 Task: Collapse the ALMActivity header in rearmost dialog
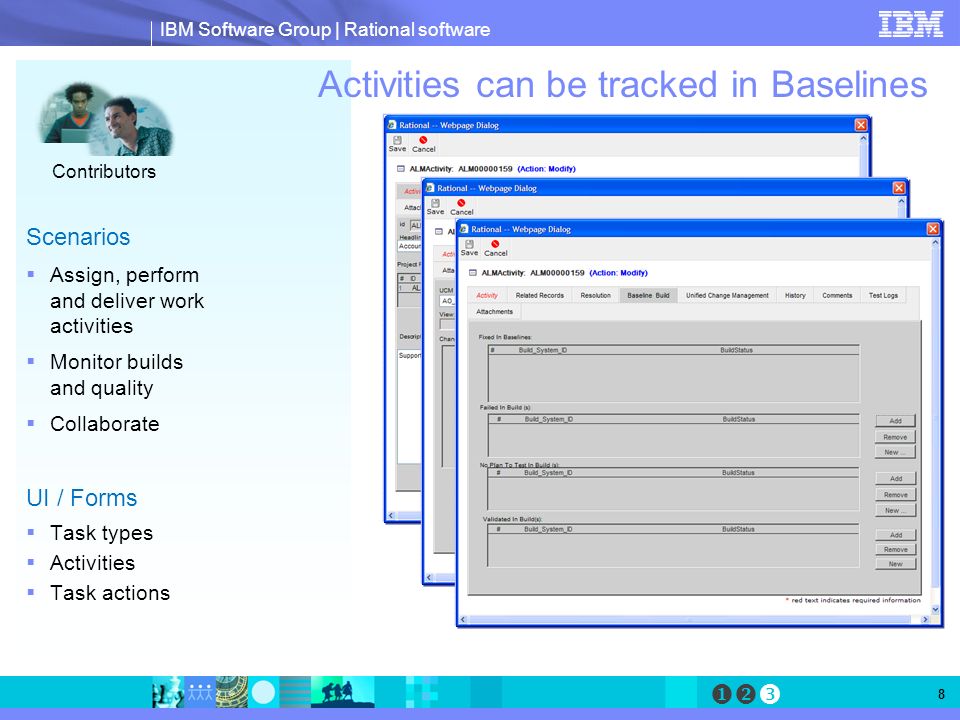pos(400,169)
